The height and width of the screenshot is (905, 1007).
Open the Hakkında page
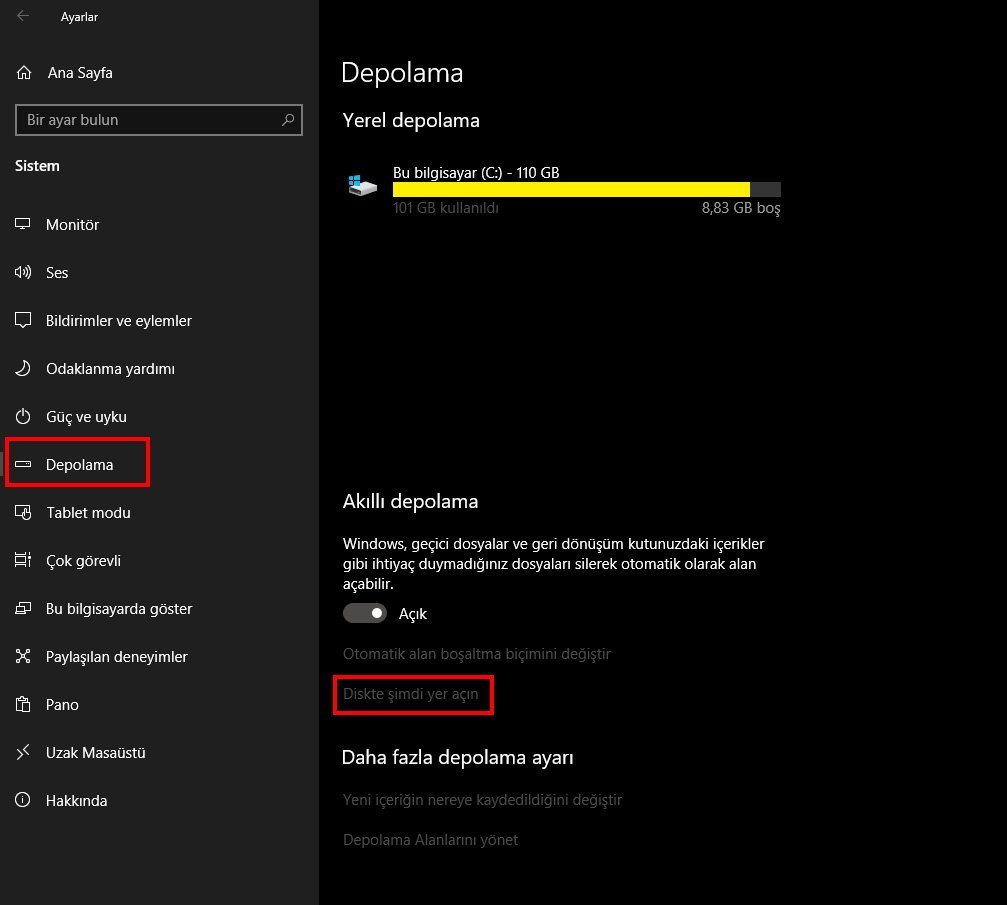click(x=76, y=801)
